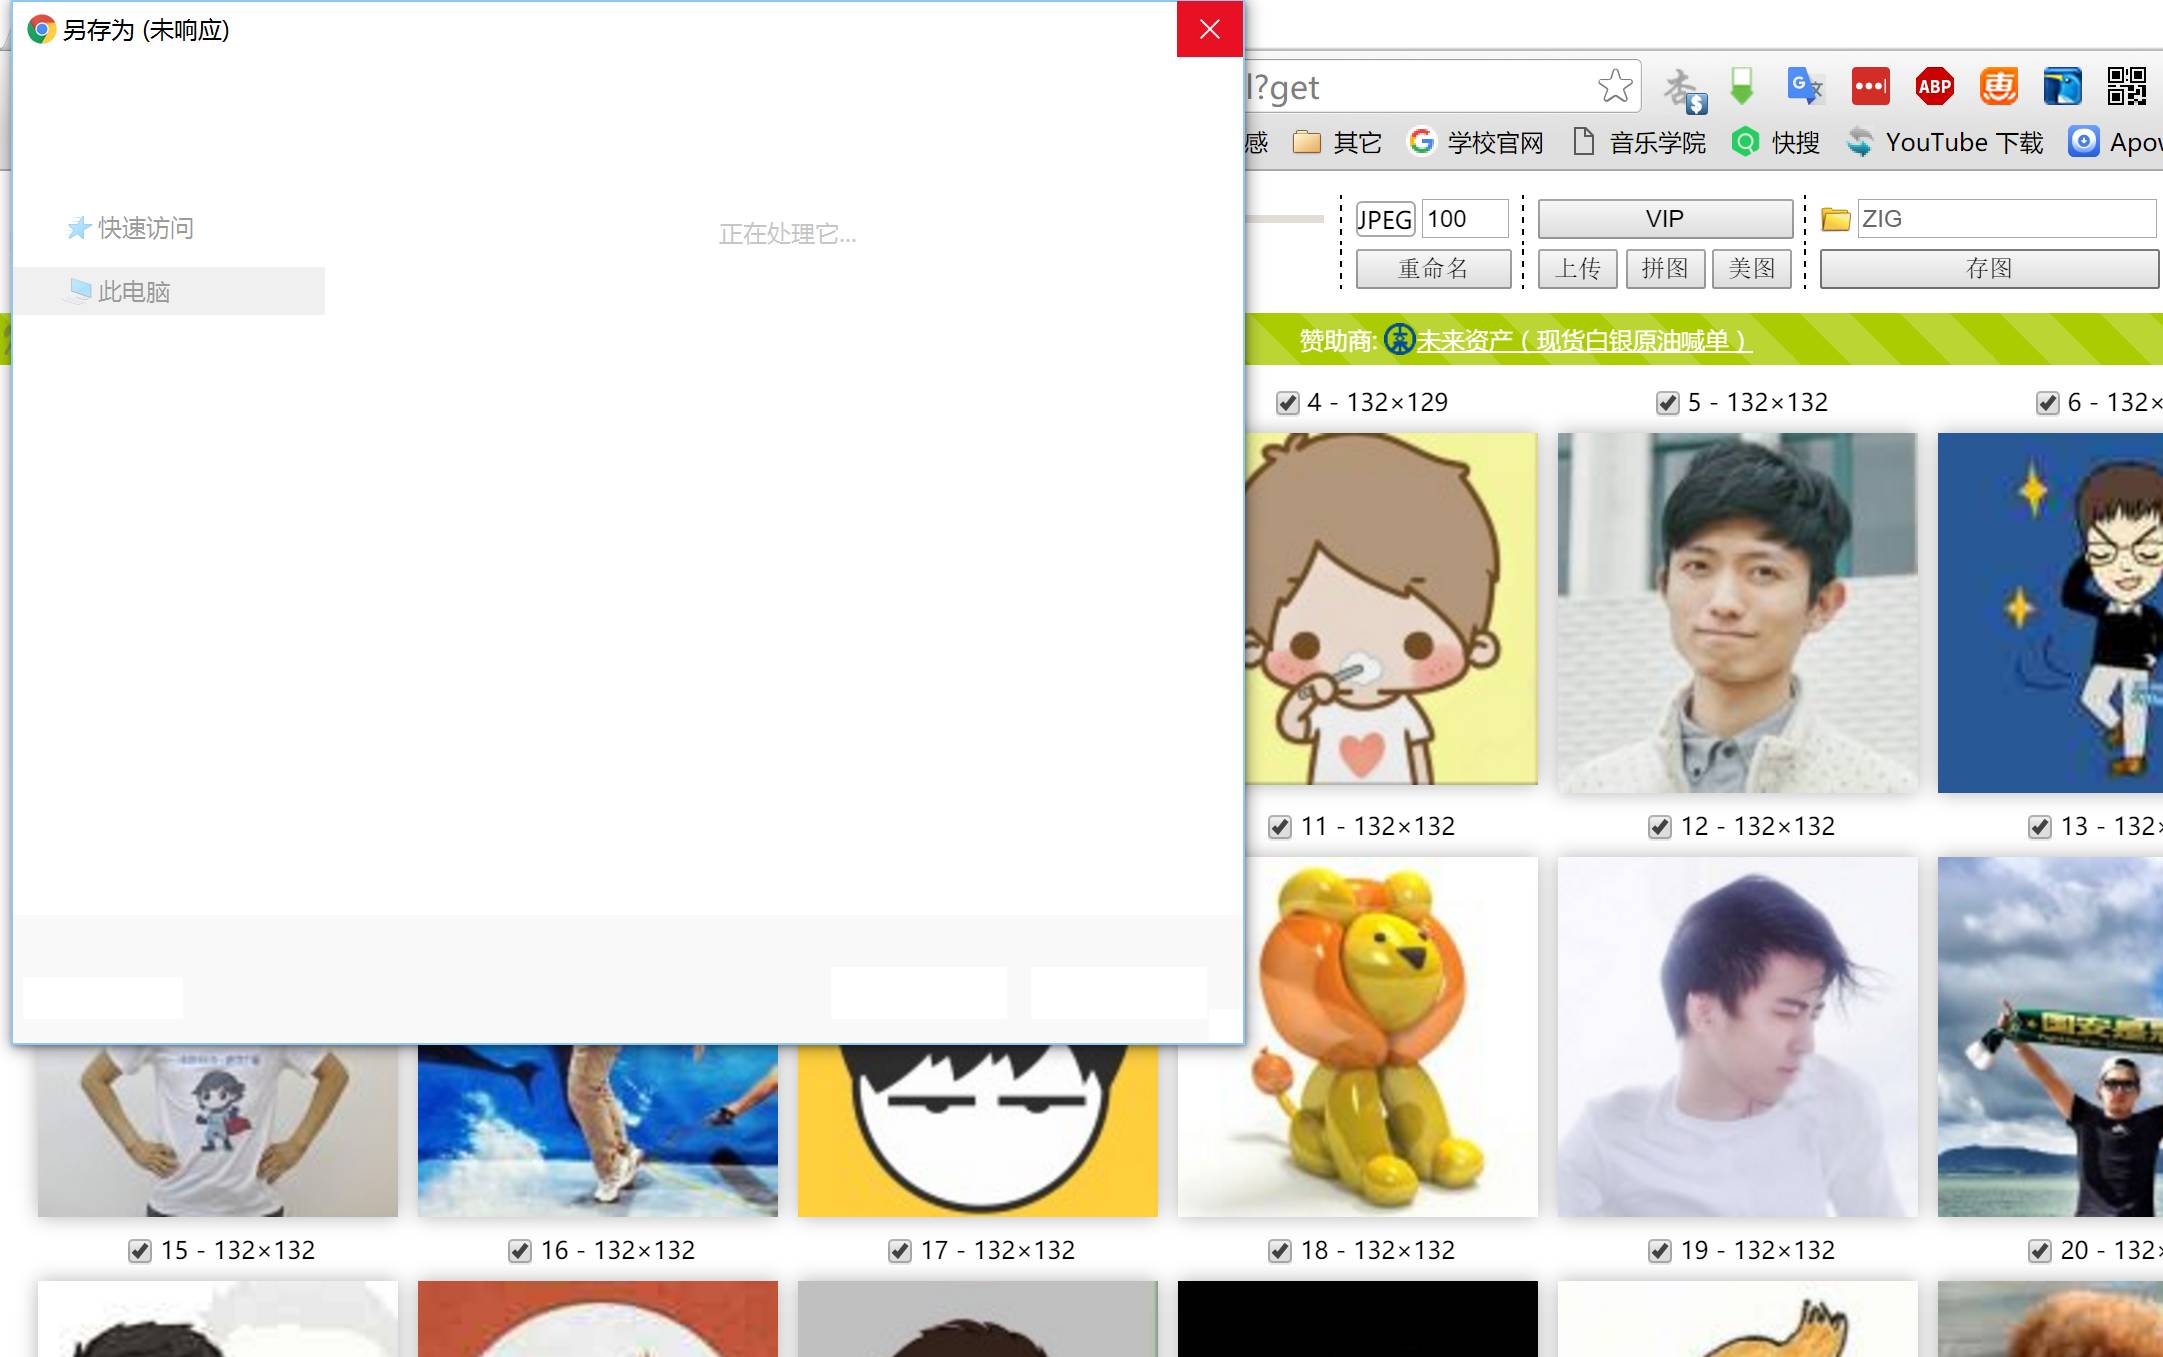Screen dimensions: 2163x1357
Task: Click the man holding scarf thumbnail under 13
Action: click(2050, 1036)
